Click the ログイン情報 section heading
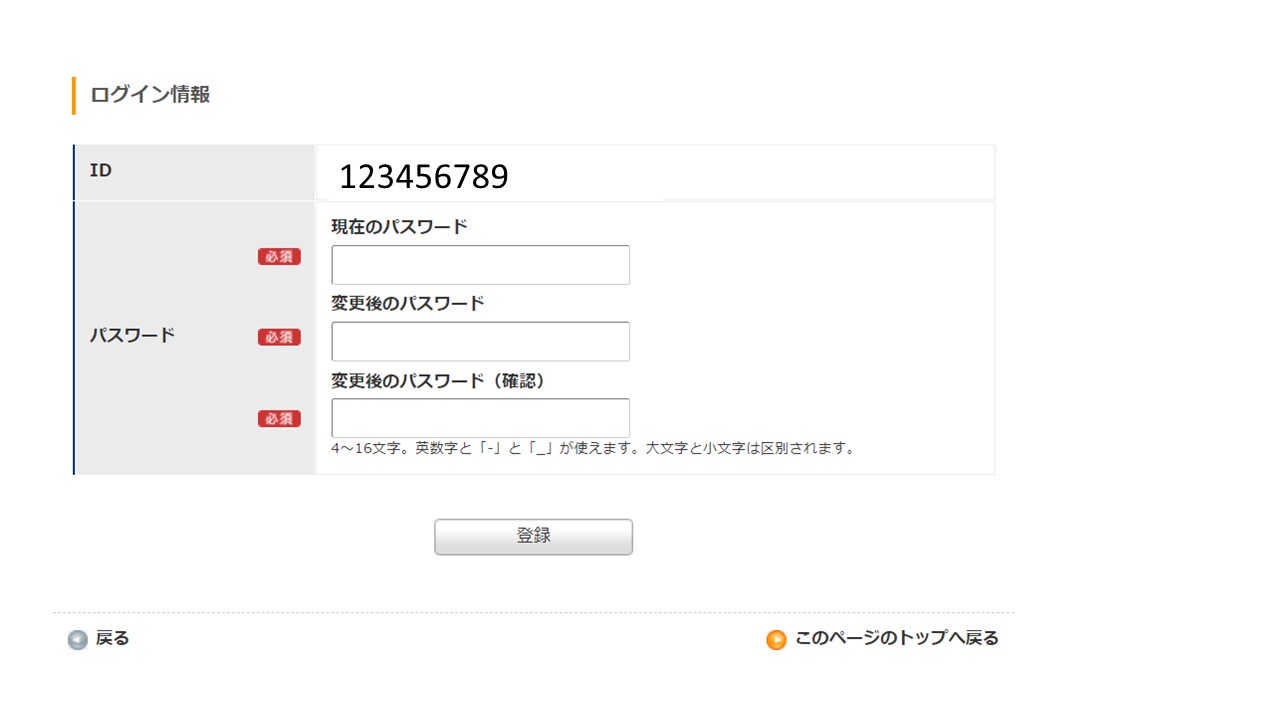Screen dimensions: 1280x720 (150, 95)
